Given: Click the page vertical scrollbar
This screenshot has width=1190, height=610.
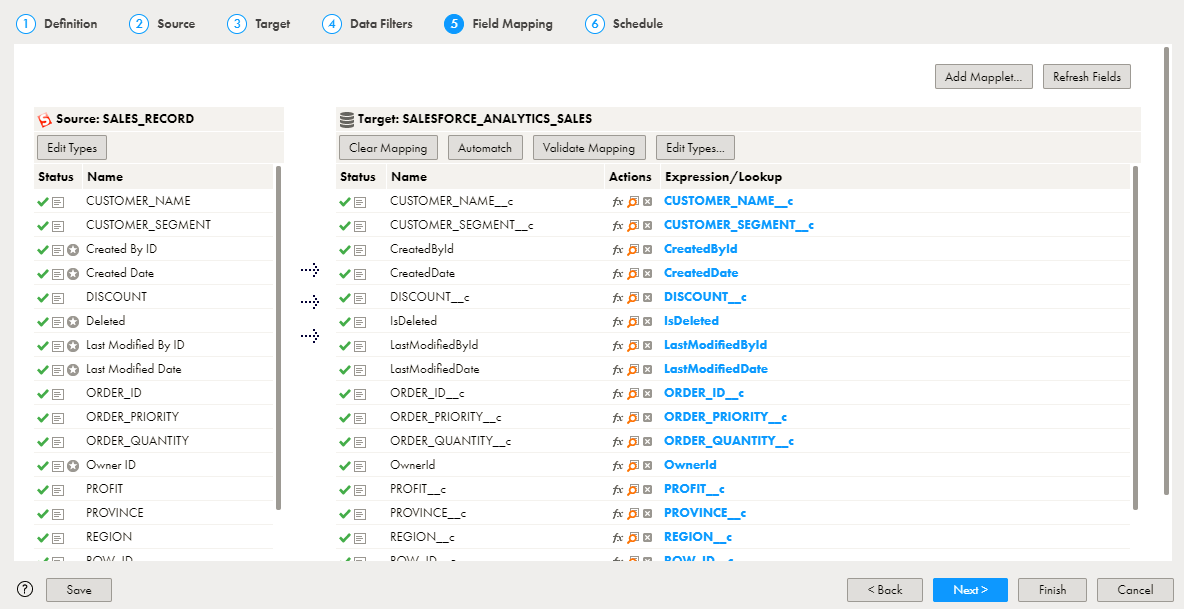Looking at the screenshot, I should pos(1167,271).
